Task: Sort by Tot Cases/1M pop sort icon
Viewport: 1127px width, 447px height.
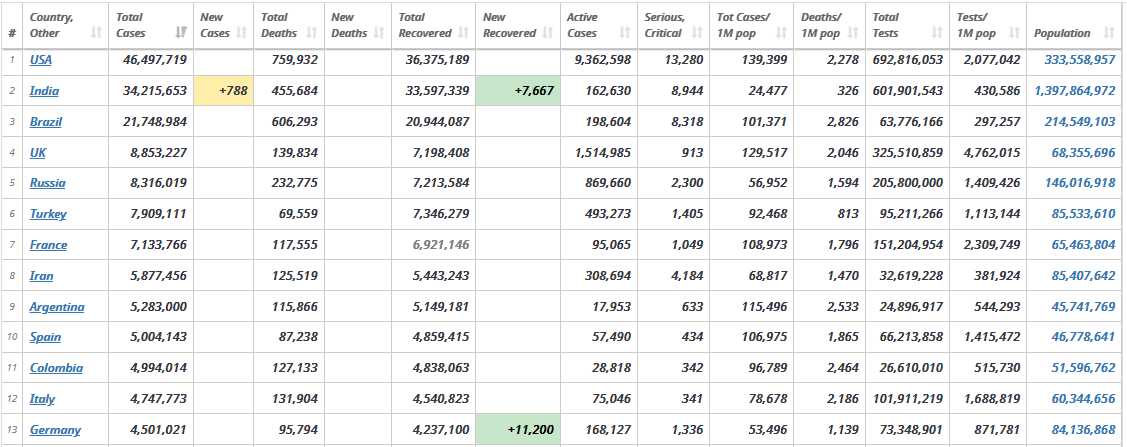Action: [x=781, y=33]
